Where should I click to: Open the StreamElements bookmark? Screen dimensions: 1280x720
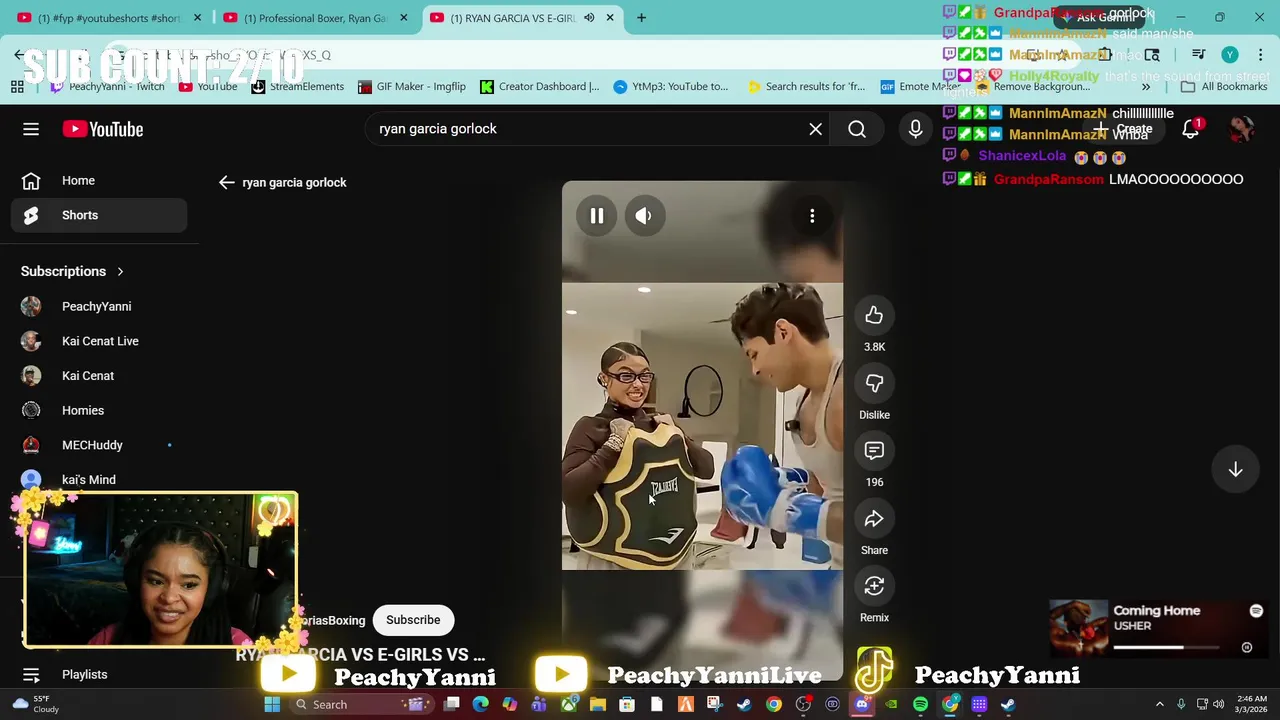pos(297,87)
